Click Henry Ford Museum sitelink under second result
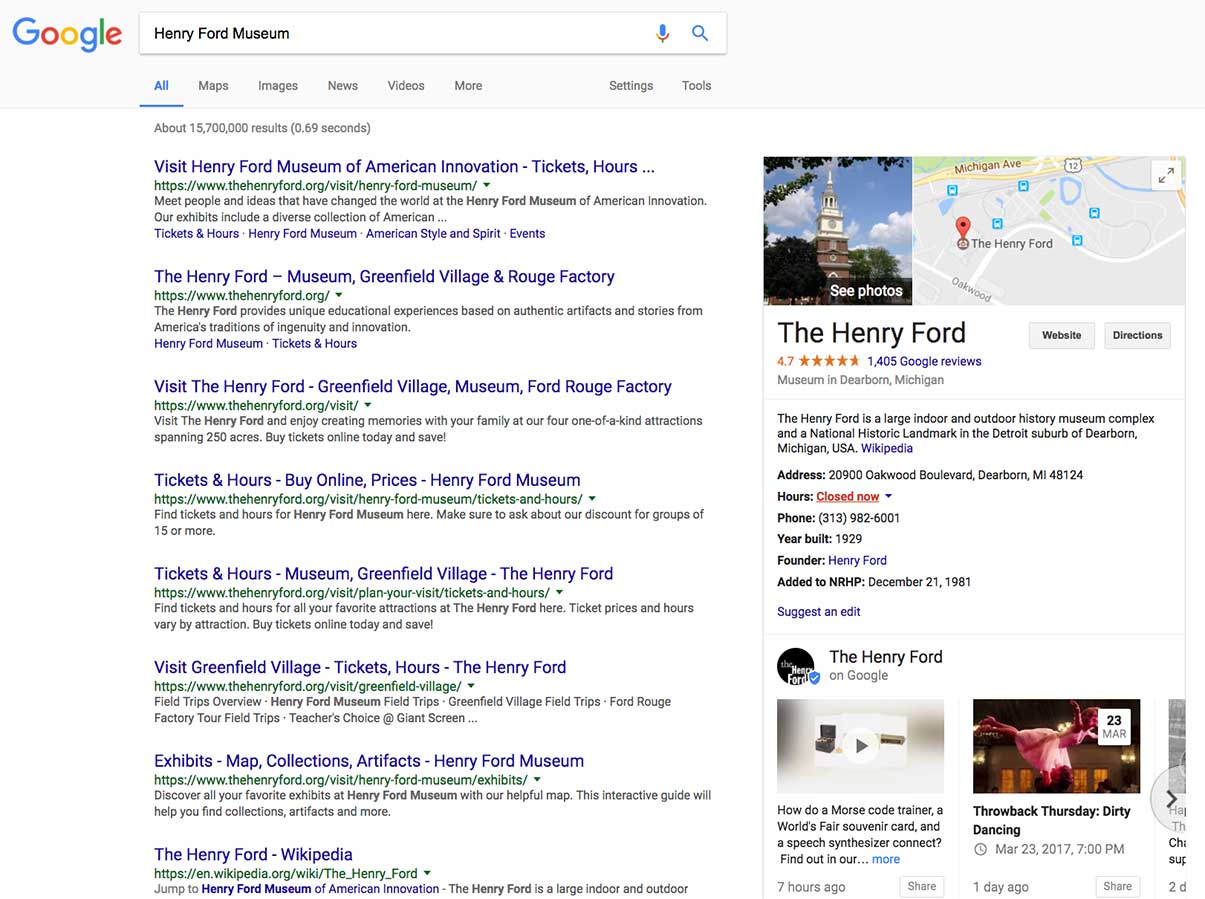This screenshot has height=899, width=1205. pyautogui.click(x=208, y=344)
